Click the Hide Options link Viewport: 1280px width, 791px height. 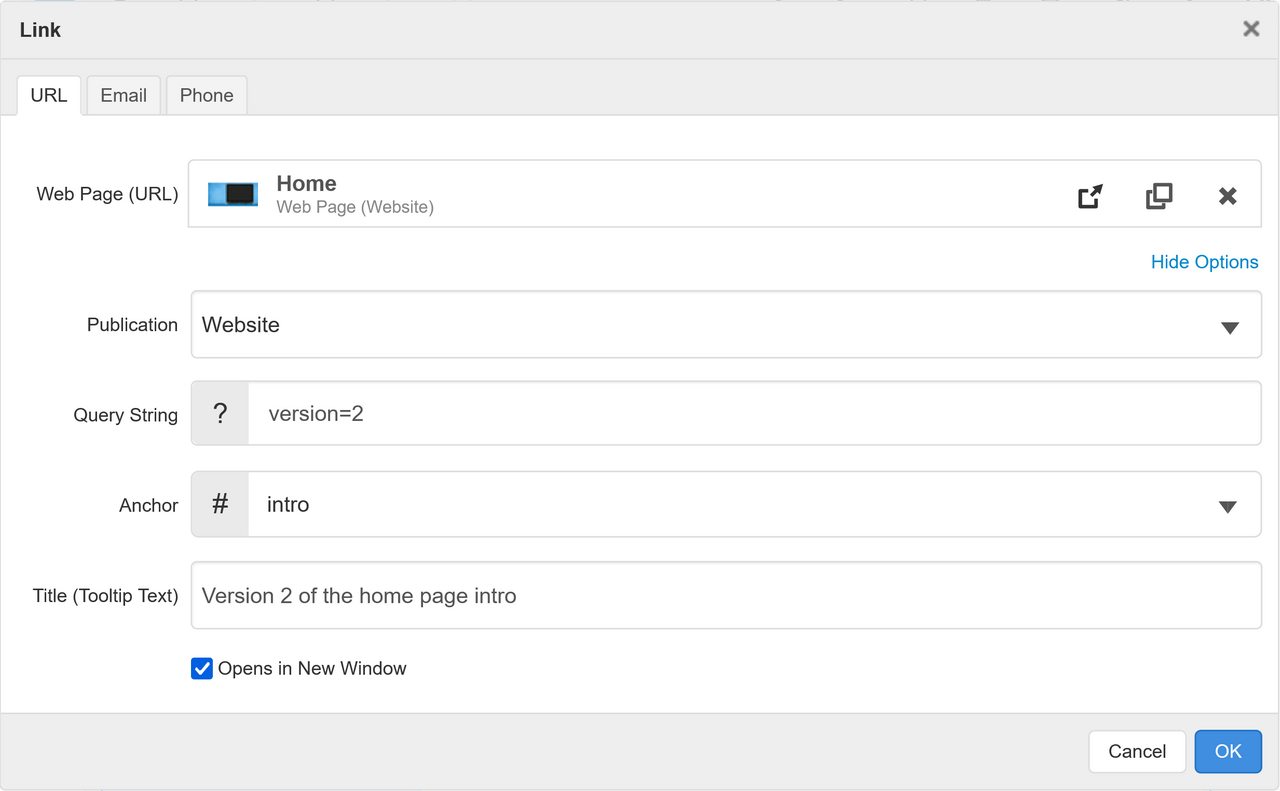[x=1204, y=262]
